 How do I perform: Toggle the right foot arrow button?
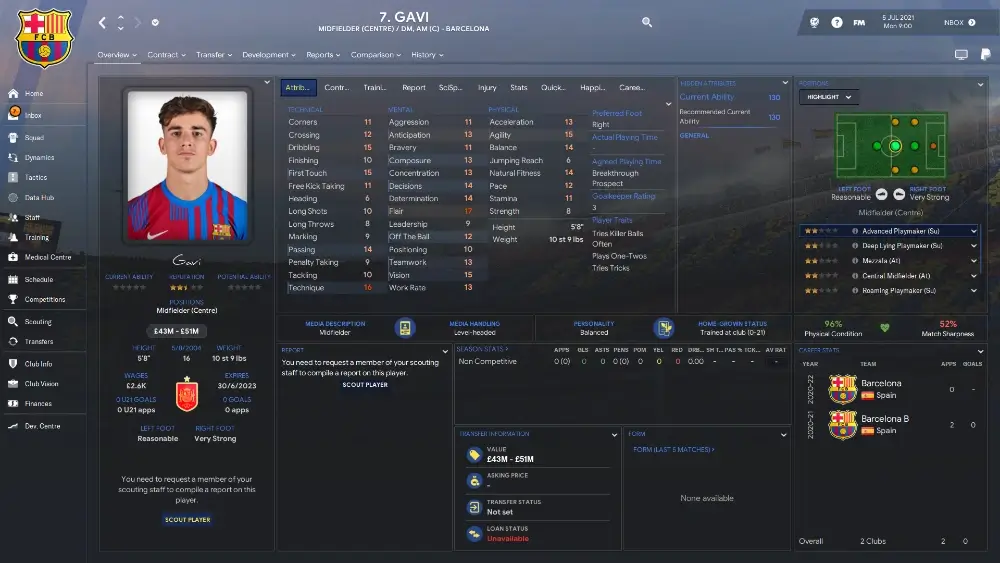pyautogui.click(x=899, y=194)
